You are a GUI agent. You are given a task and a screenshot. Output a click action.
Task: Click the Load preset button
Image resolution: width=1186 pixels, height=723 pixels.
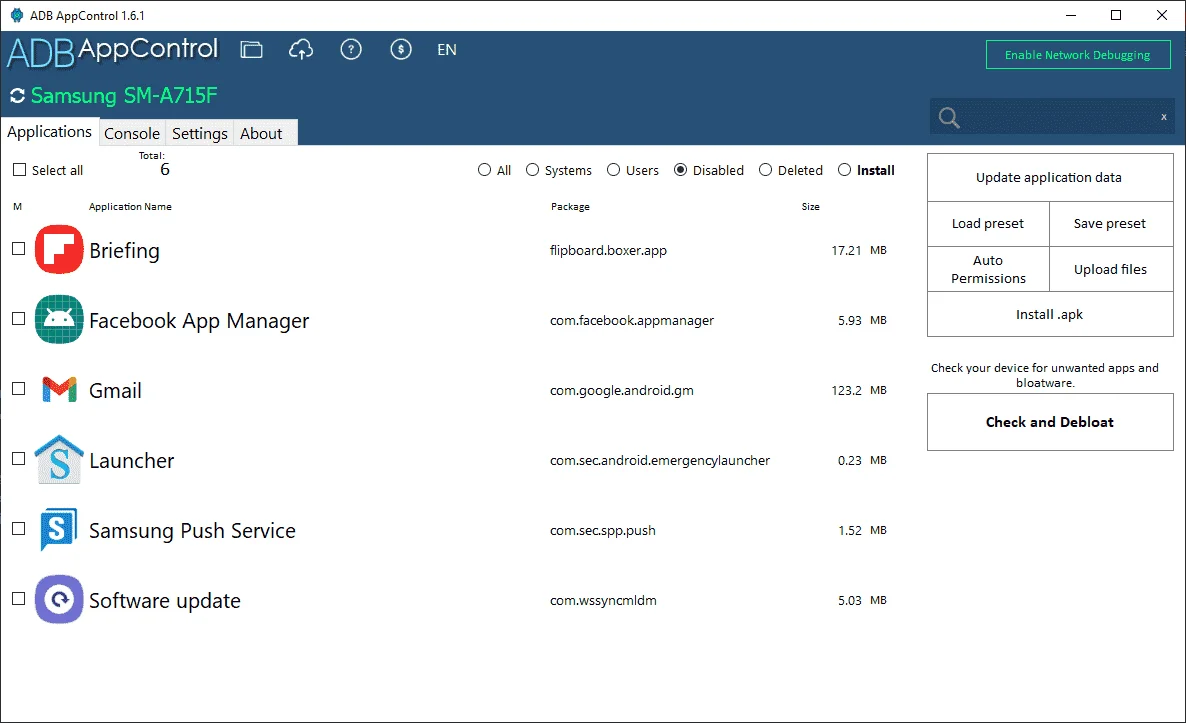coord(988,224)
